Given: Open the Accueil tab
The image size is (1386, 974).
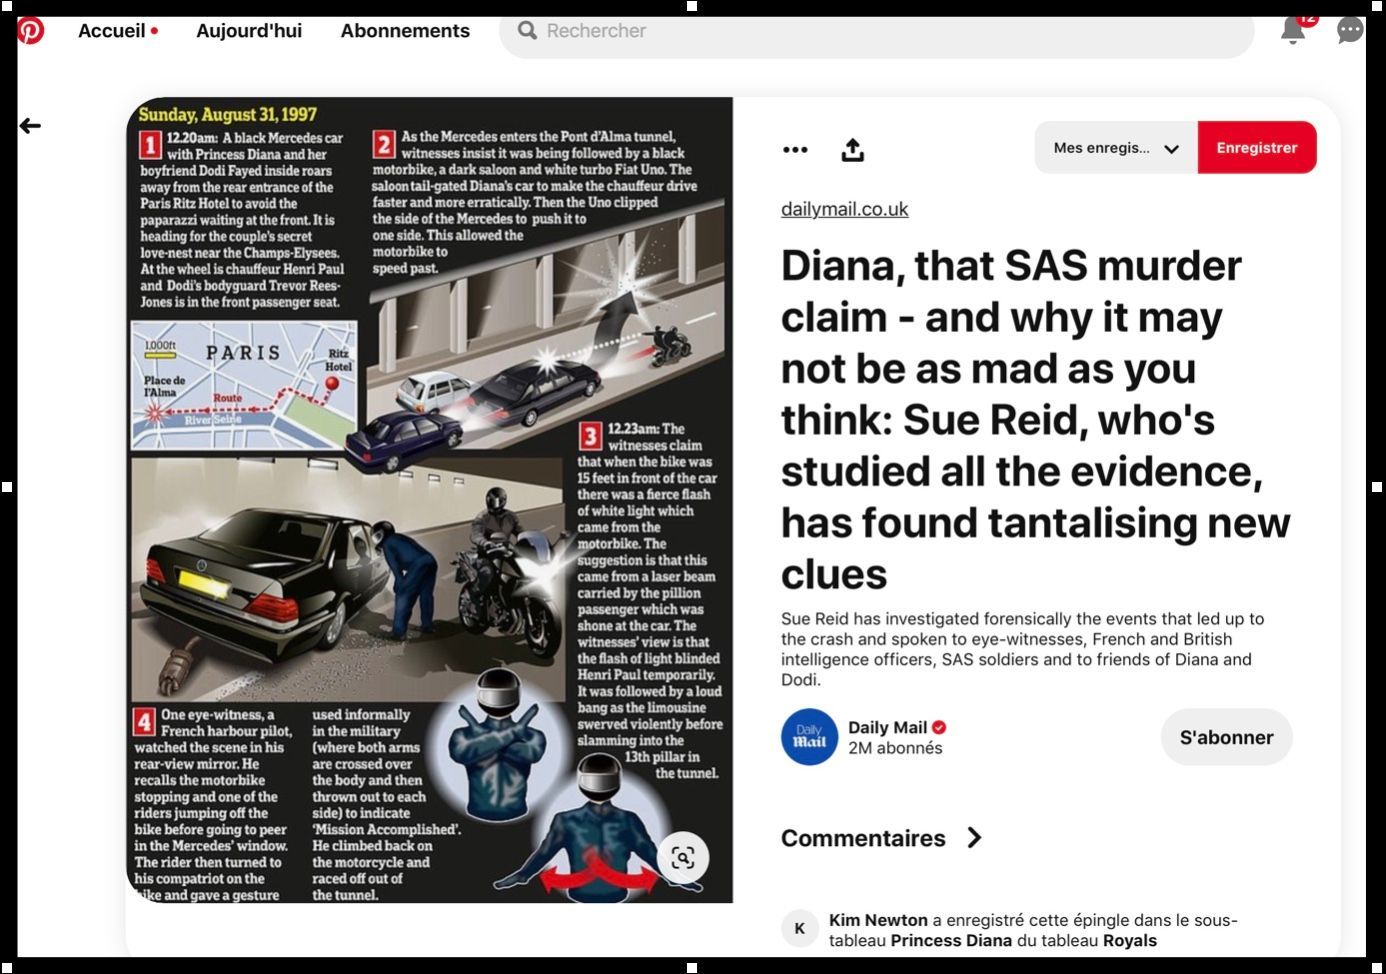Looking at the screenshot, I should point(112,31).
